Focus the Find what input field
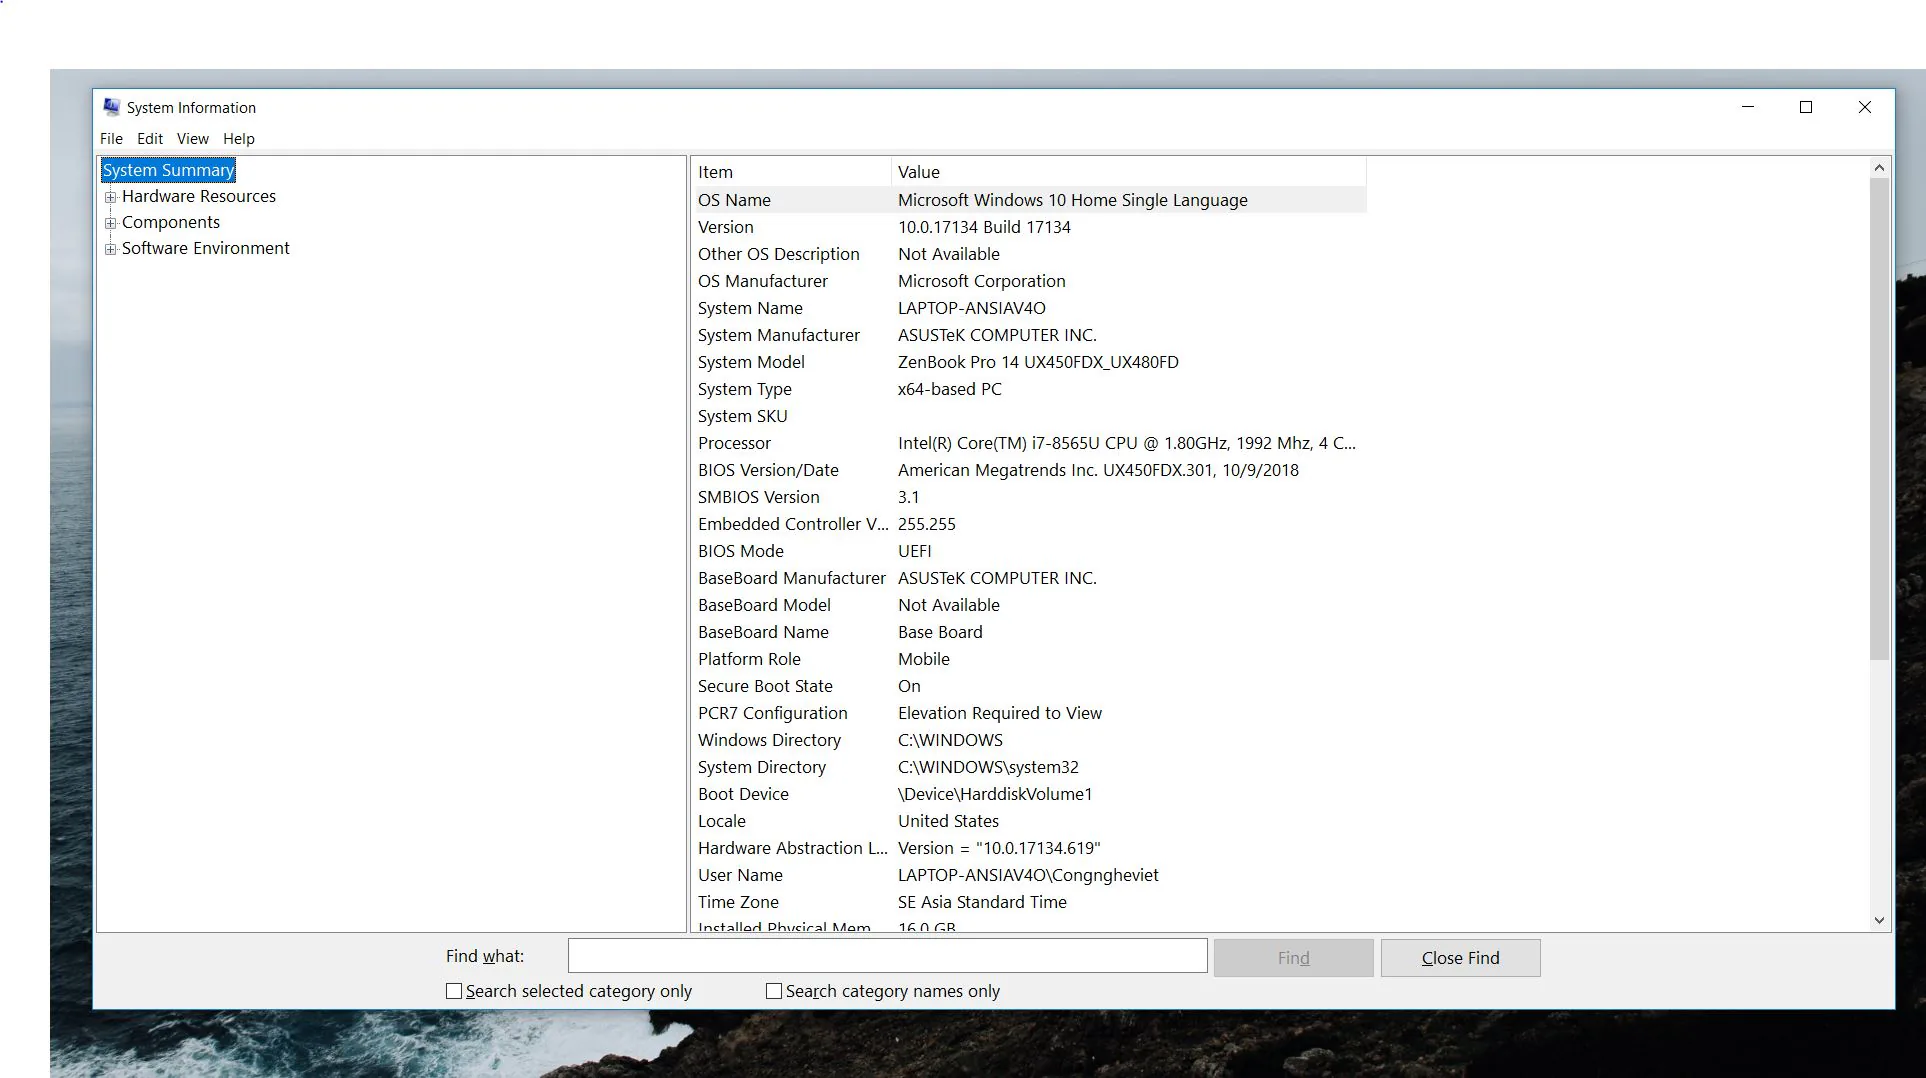Screen dimensions: 1926x1078 click(x=887, y=956)
